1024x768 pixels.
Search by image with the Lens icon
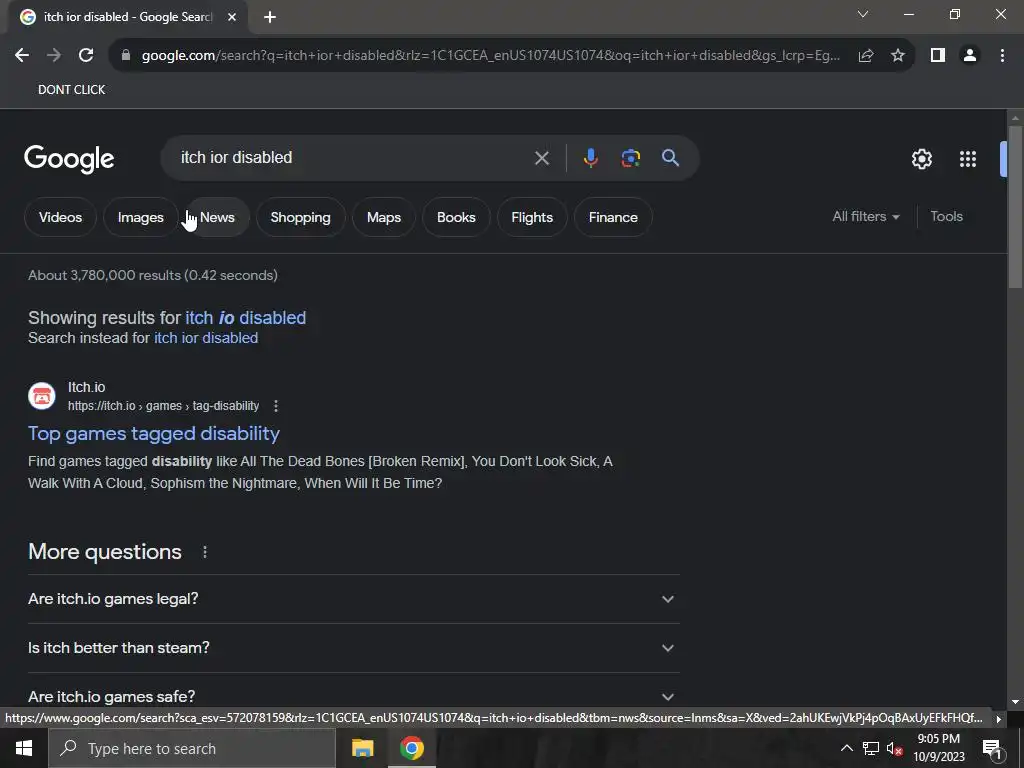point(630,158)
